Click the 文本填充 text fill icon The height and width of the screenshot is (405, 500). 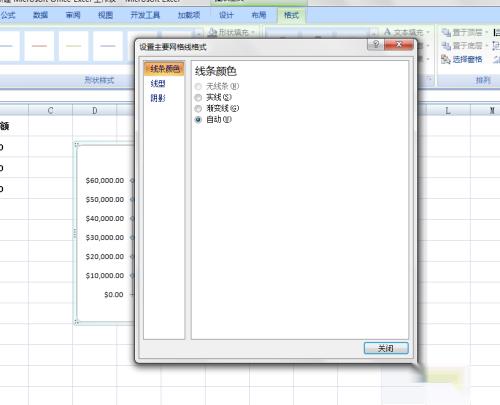click(x=387, y=32)
